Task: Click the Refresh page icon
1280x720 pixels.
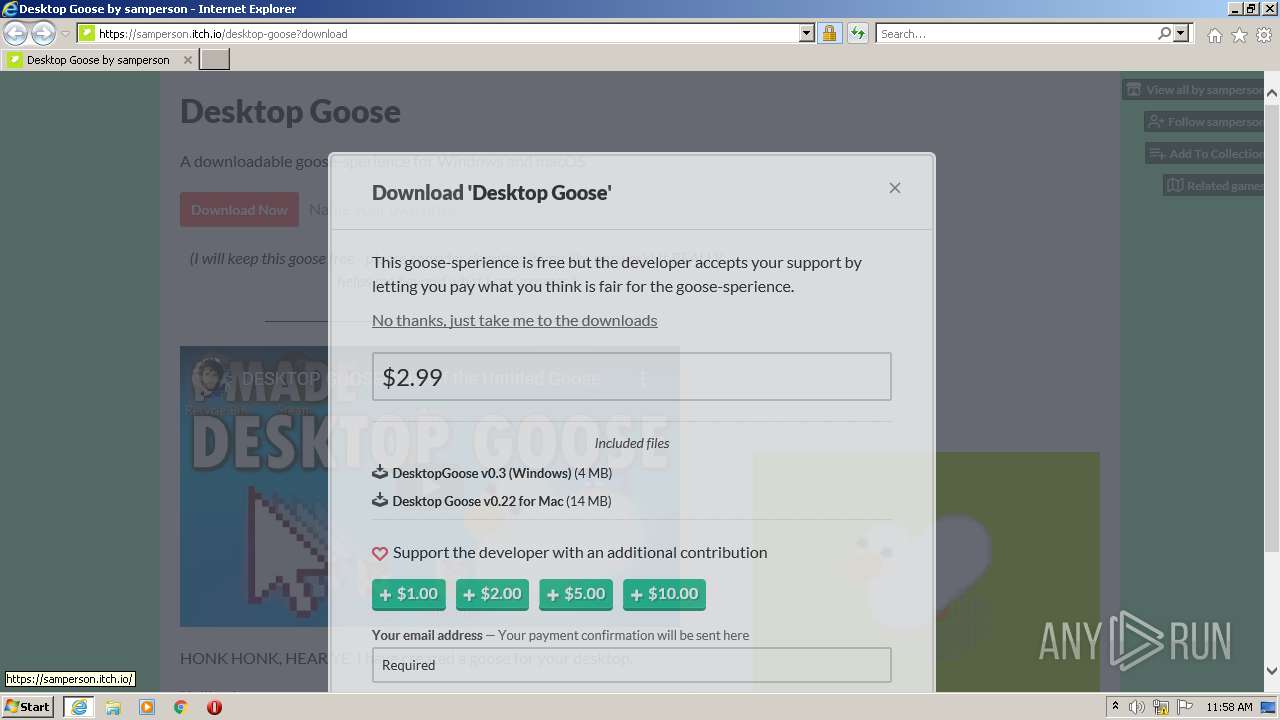Action: click(x=857, y=33)
